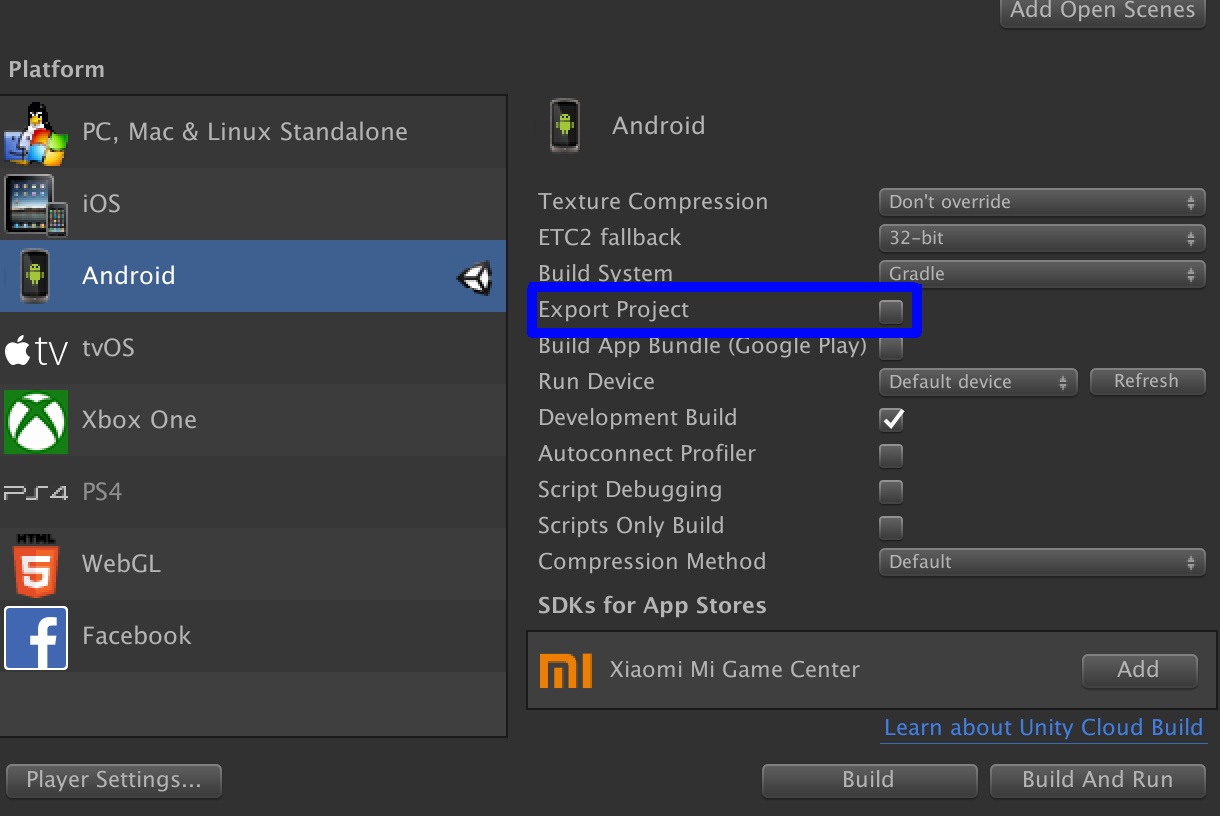This screenshot has height=816, width=1220.
Task: Click the Xiaomi Mi Game Center text
Action: (x=735, y=670)
